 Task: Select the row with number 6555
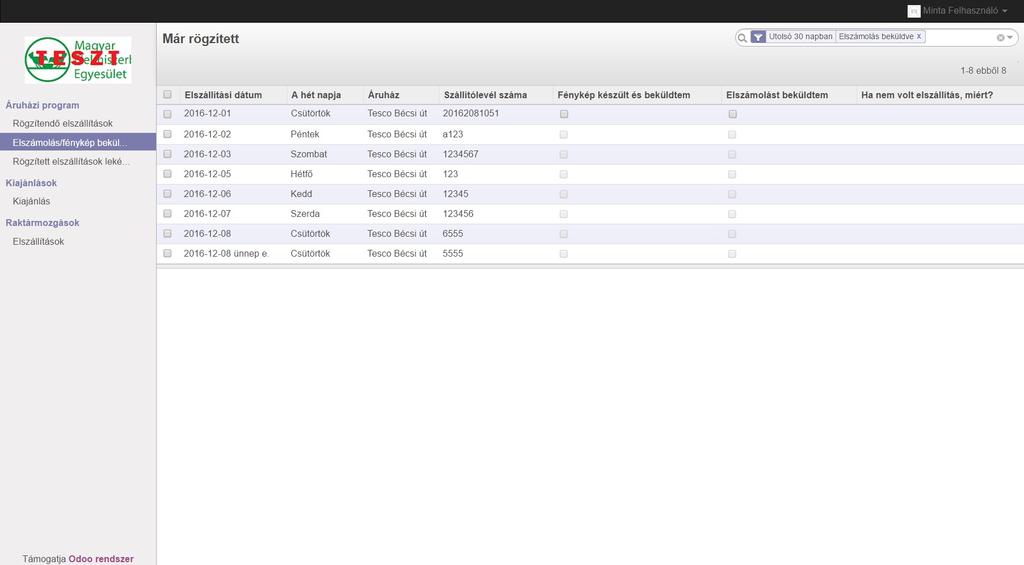[x=167, y=233]
